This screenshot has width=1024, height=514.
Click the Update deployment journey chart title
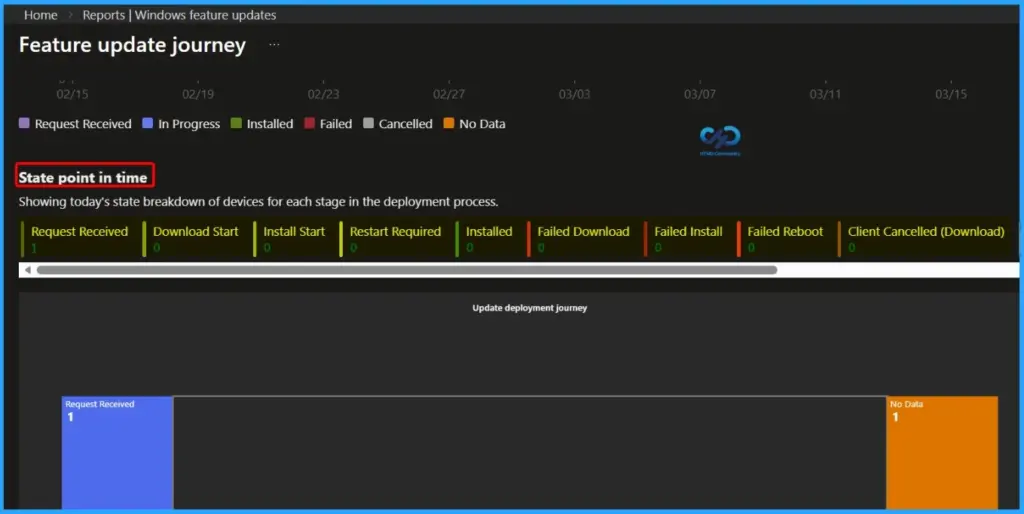[x=530, y=308]
